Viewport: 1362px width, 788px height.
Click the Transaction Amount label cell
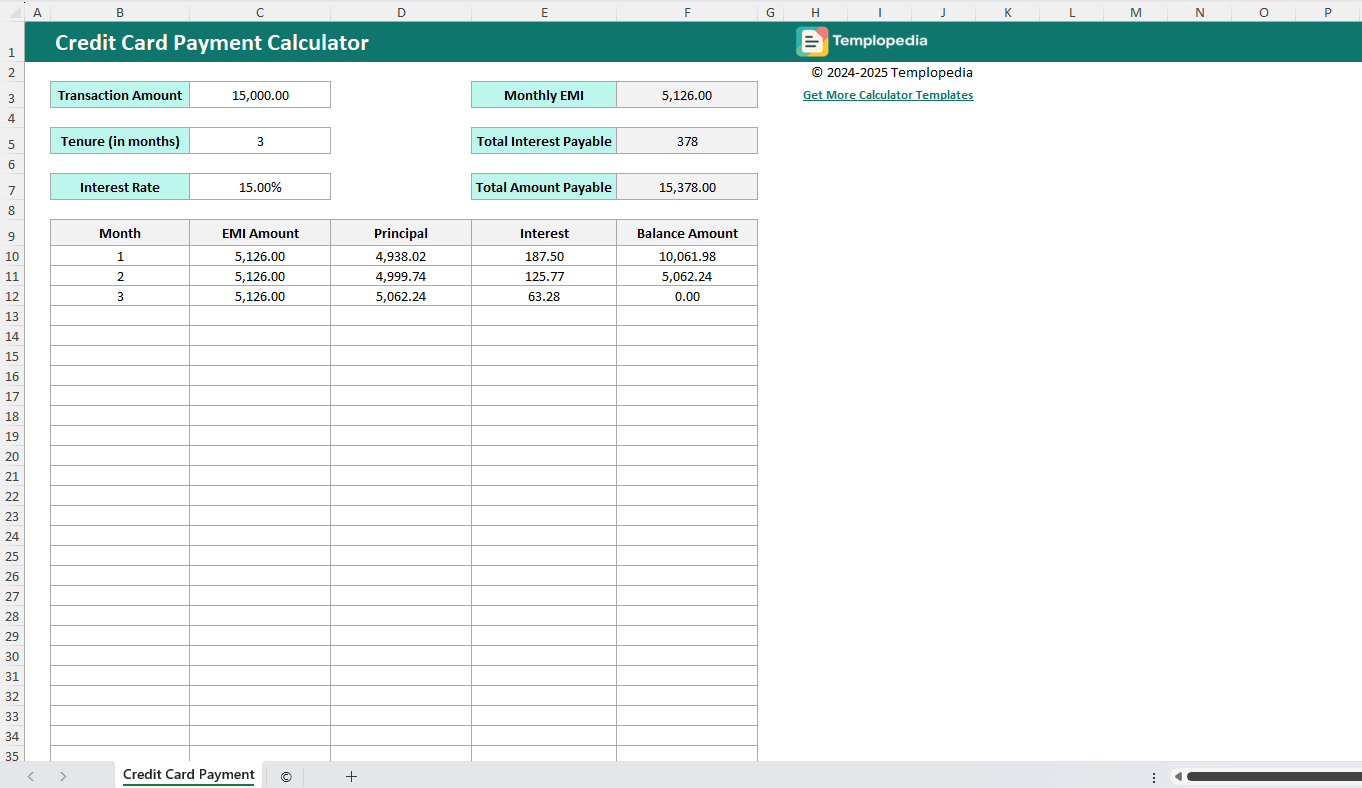coord(120,95)
